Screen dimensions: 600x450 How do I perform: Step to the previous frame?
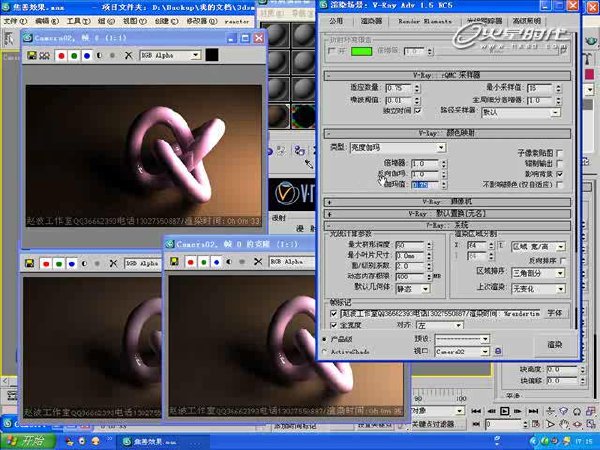click(491, 411)
